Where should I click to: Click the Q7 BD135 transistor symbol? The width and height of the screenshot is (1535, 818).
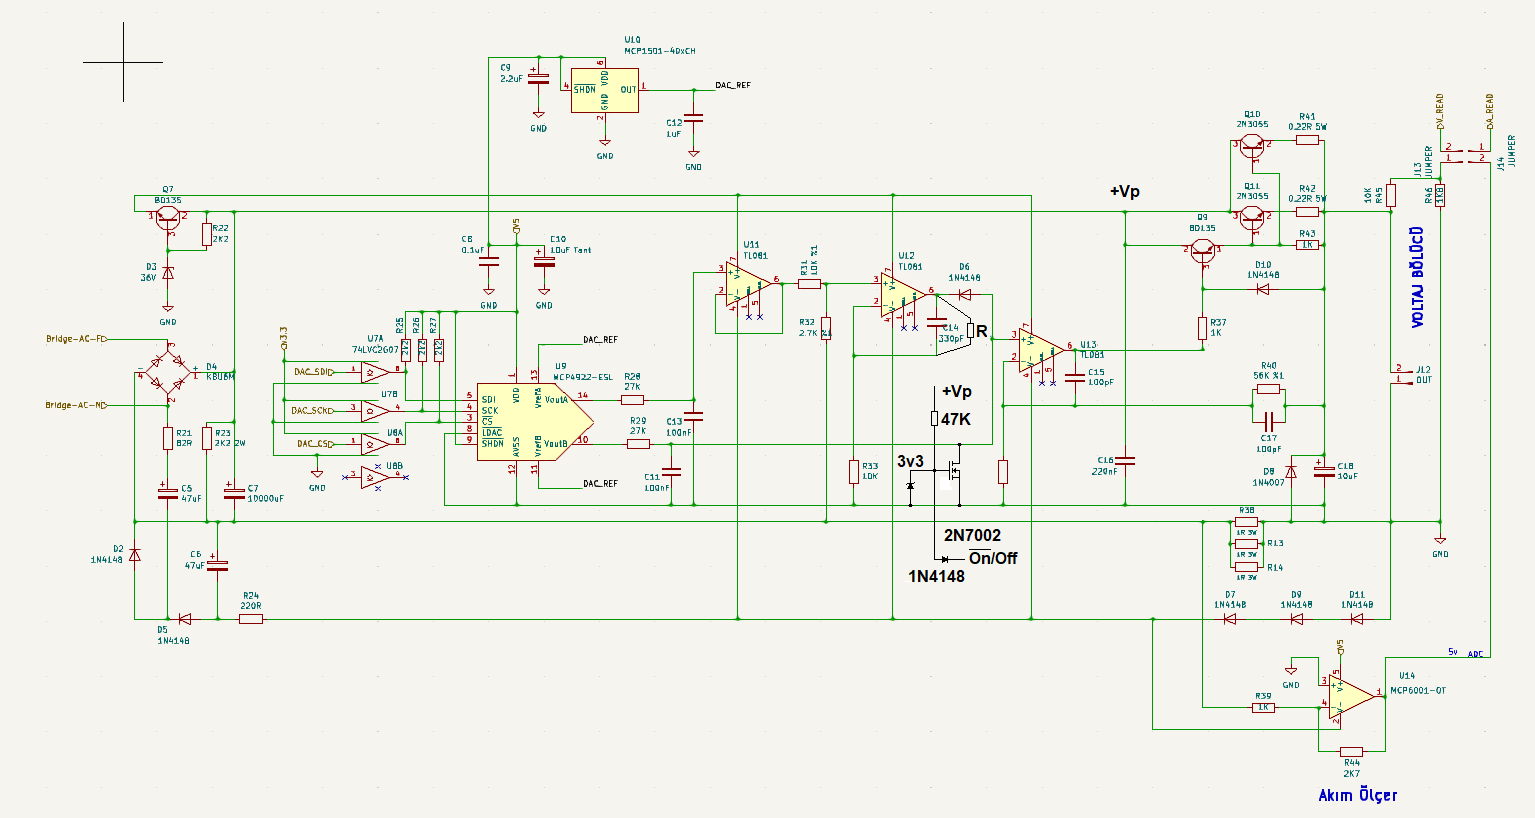[167, 218]
